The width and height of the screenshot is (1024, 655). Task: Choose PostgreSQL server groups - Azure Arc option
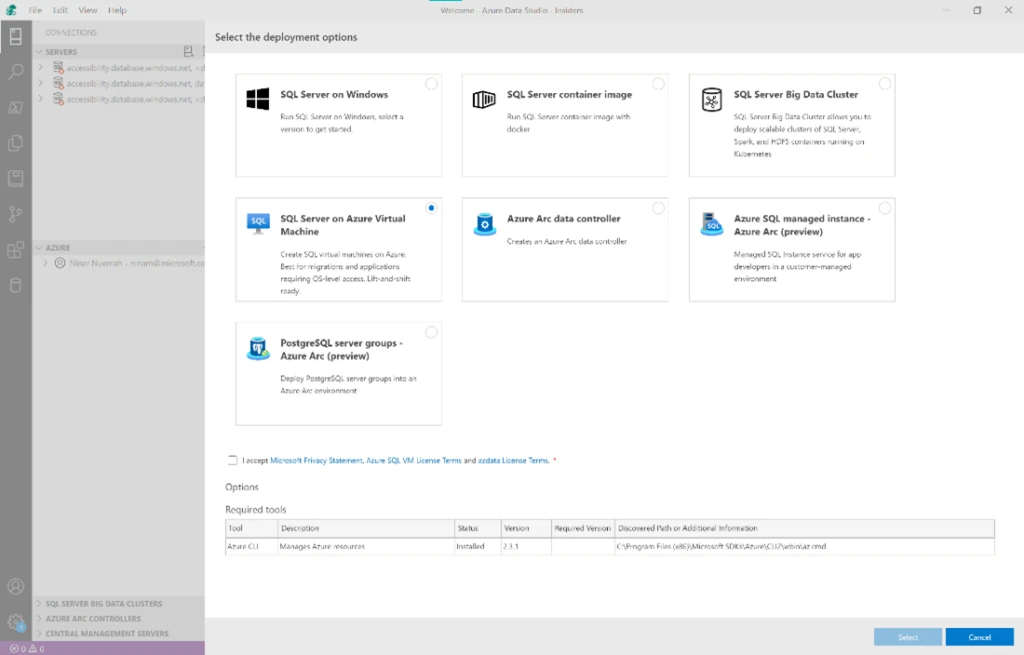[431, 332]
